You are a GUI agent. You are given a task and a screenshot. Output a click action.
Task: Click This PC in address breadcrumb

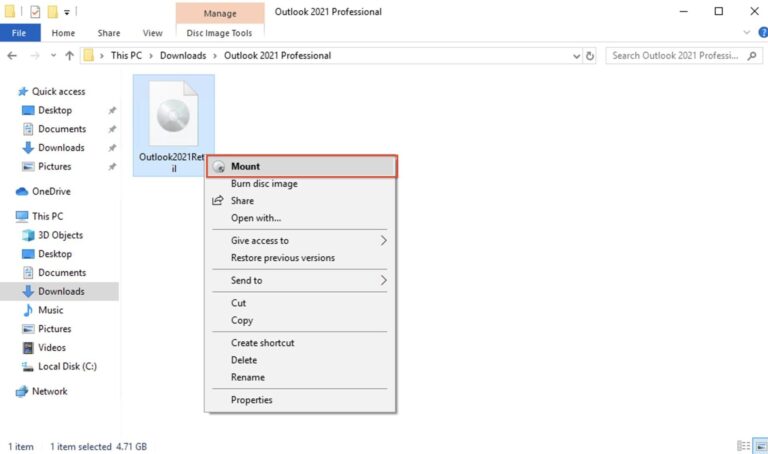click(126, 56)
